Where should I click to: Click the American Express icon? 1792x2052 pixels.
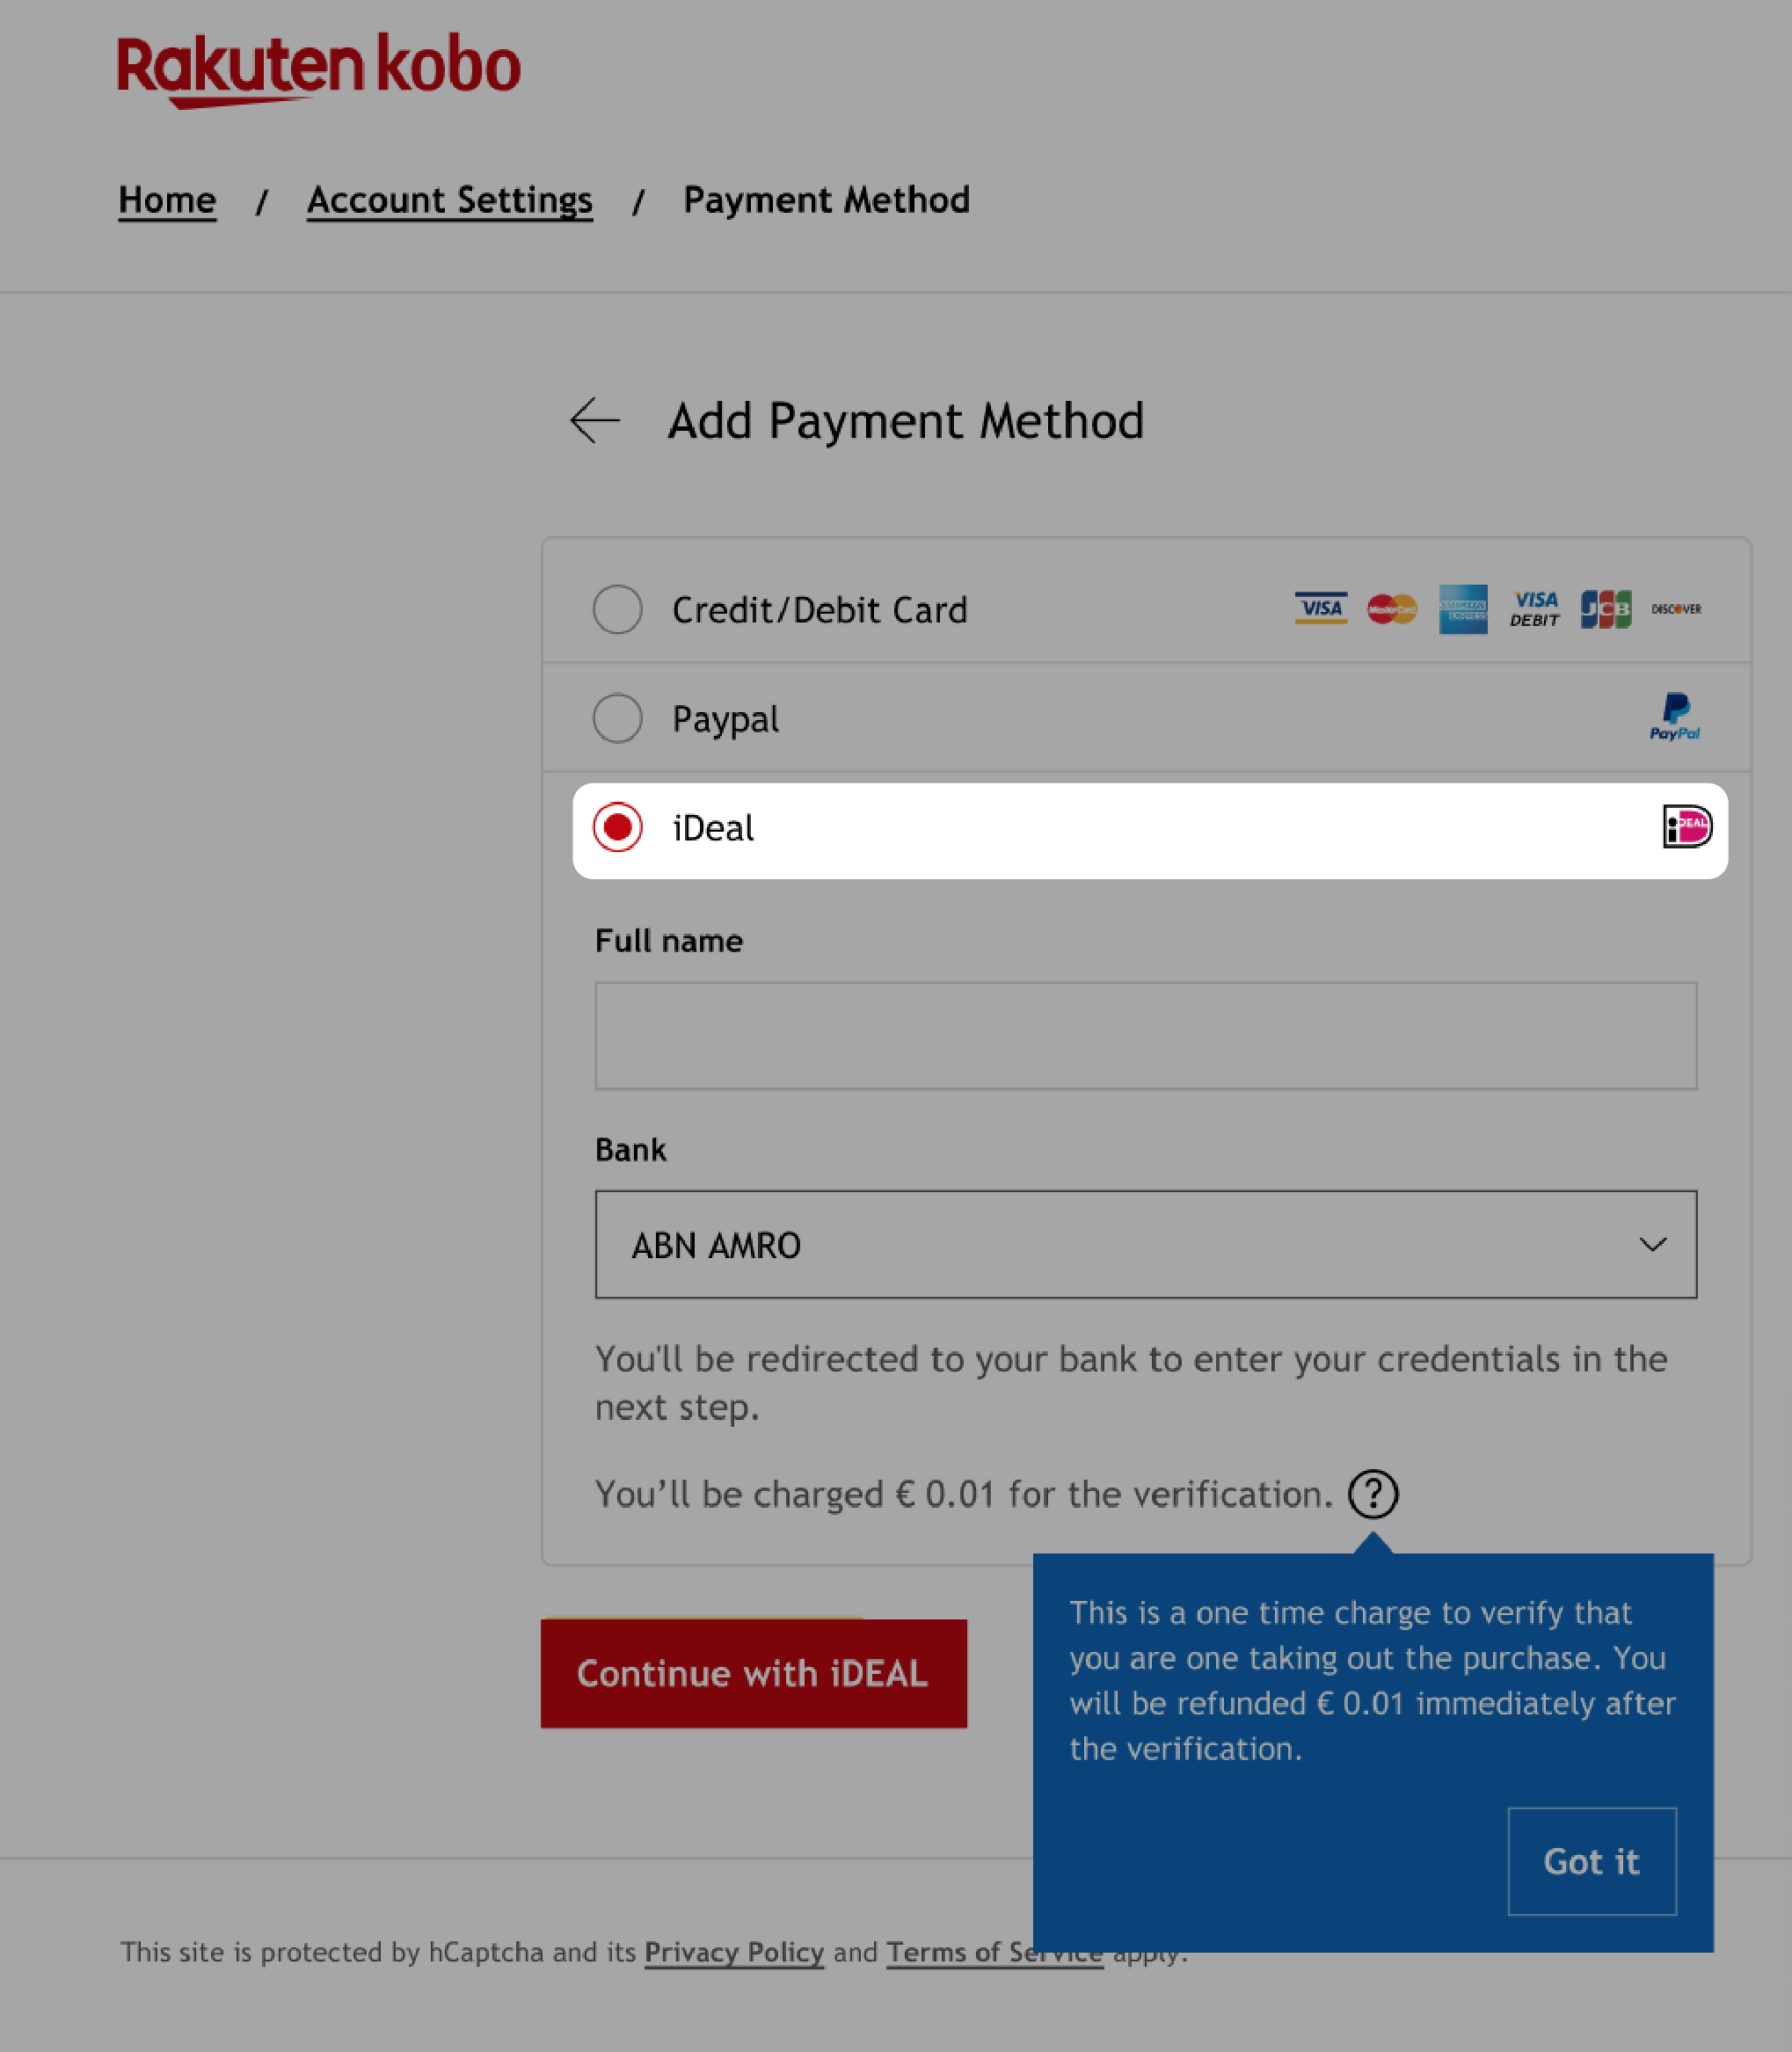(x=1462, y=609)
